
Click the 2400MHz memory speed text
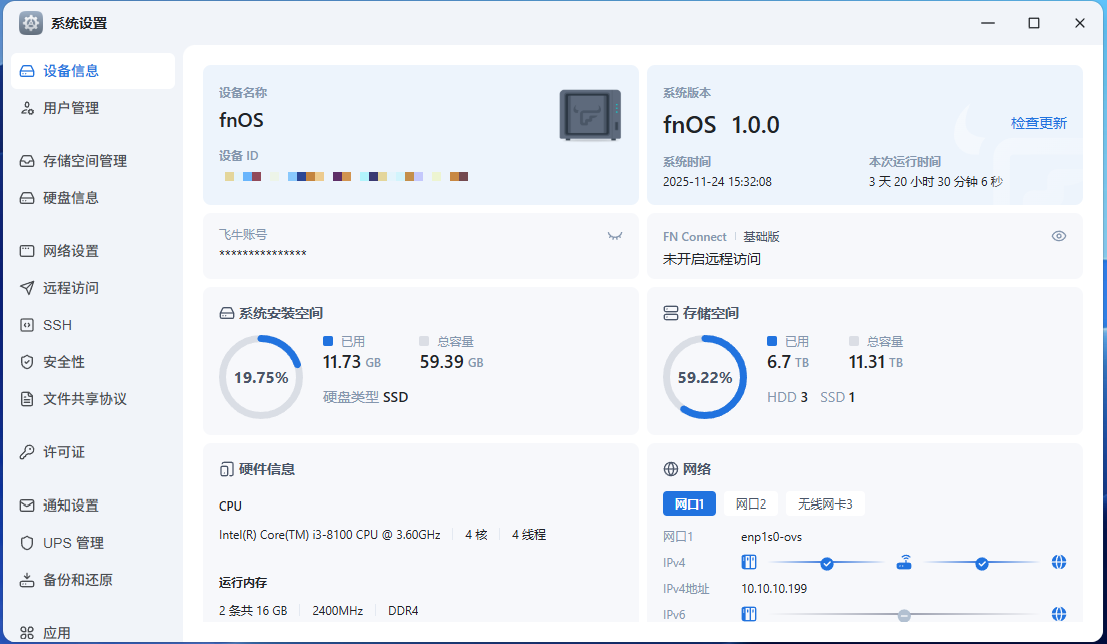click(337, 611)
